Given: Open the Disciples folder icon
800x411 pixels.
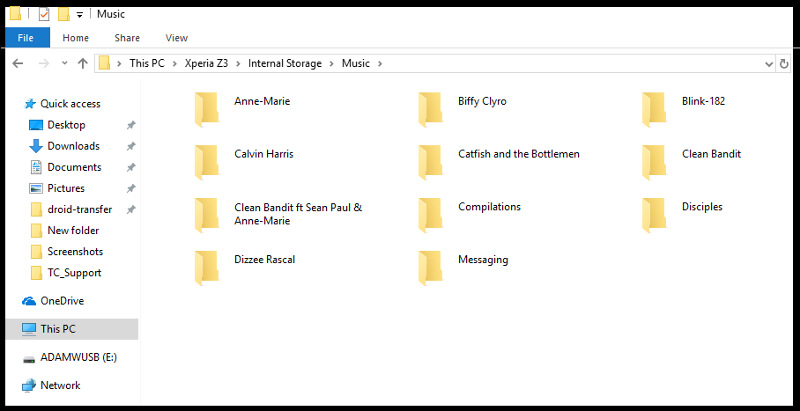Looking at the screenshot, I should 654,215.
